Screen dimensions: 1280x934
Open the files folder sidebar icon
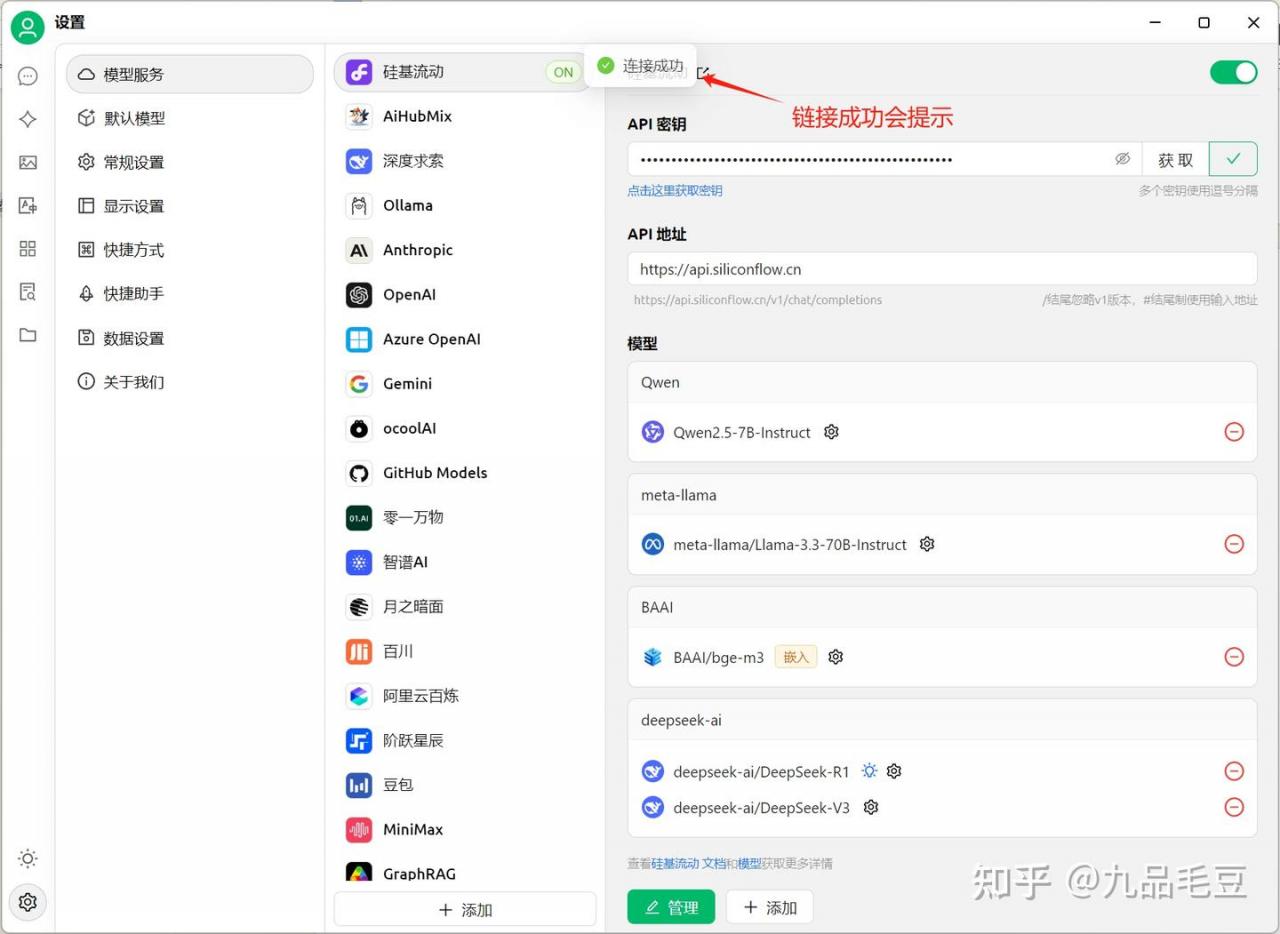[x=28, y=335]
